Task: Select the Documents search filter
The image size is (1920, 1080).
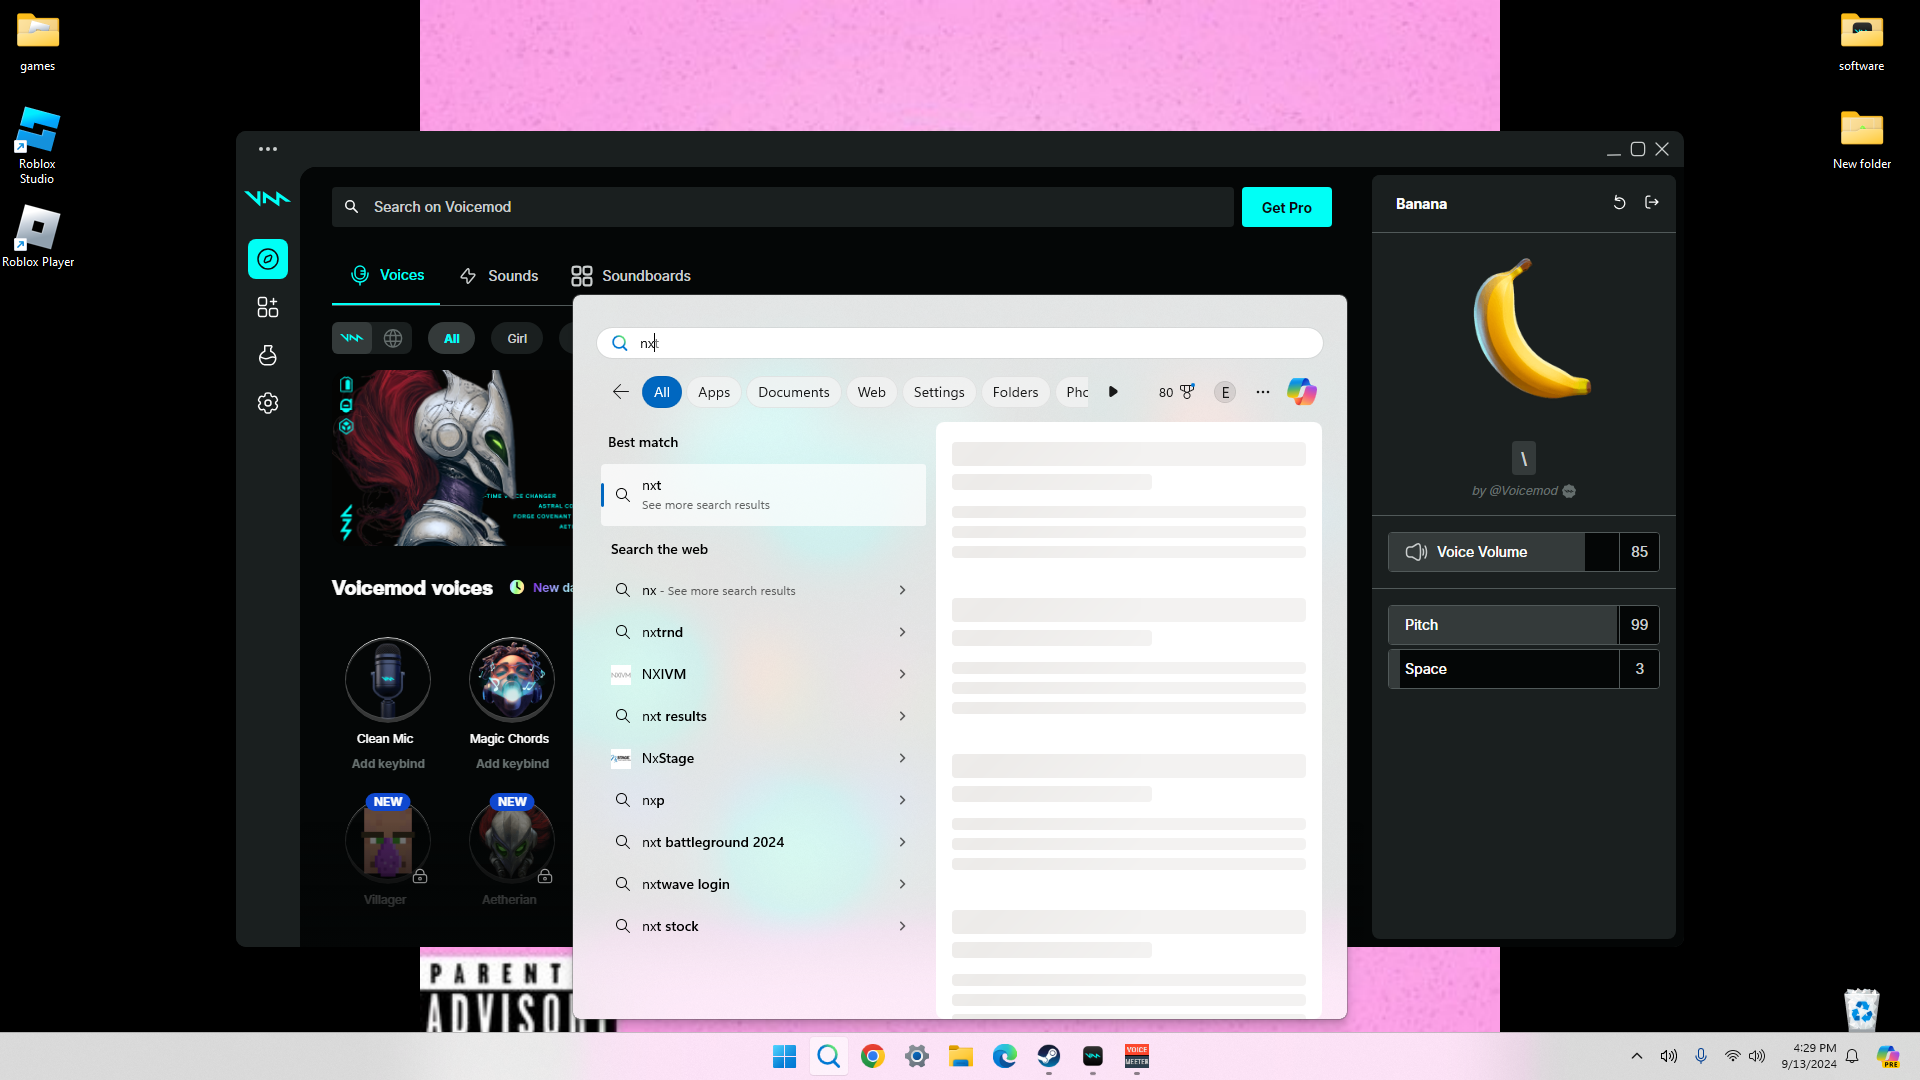Action: [x=794, y=392]
